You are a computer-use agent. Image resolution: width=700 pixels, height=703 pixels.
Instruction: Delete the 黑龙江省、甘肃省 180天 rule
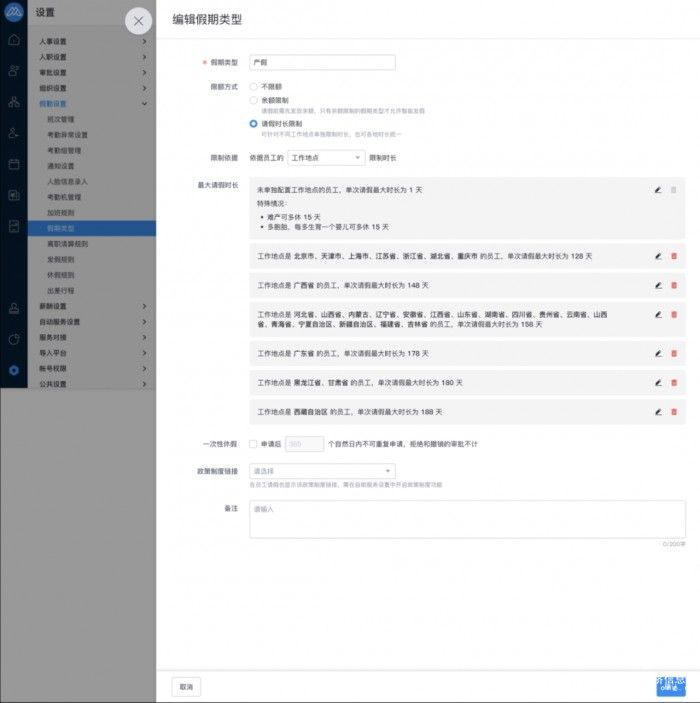[x=673, y=382]
